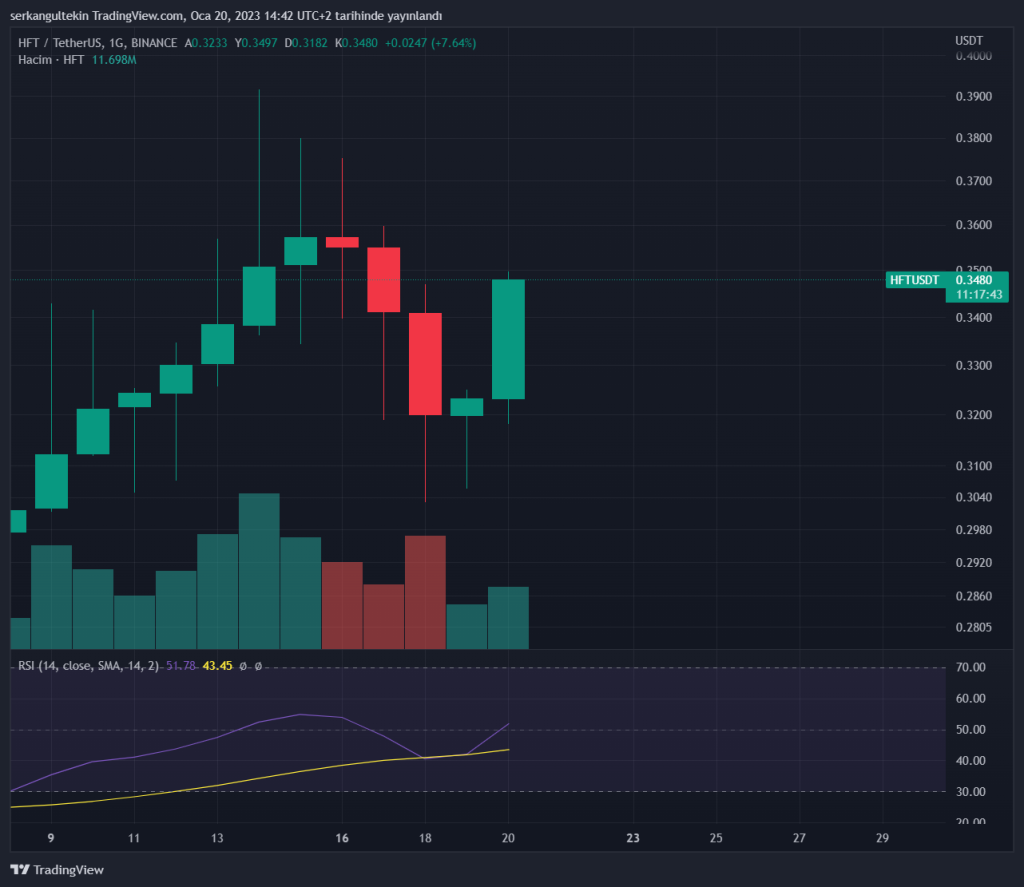Click the USDT currency label above price axis
The height and width of the screenshot is (887, 1024).
point(969,40)
